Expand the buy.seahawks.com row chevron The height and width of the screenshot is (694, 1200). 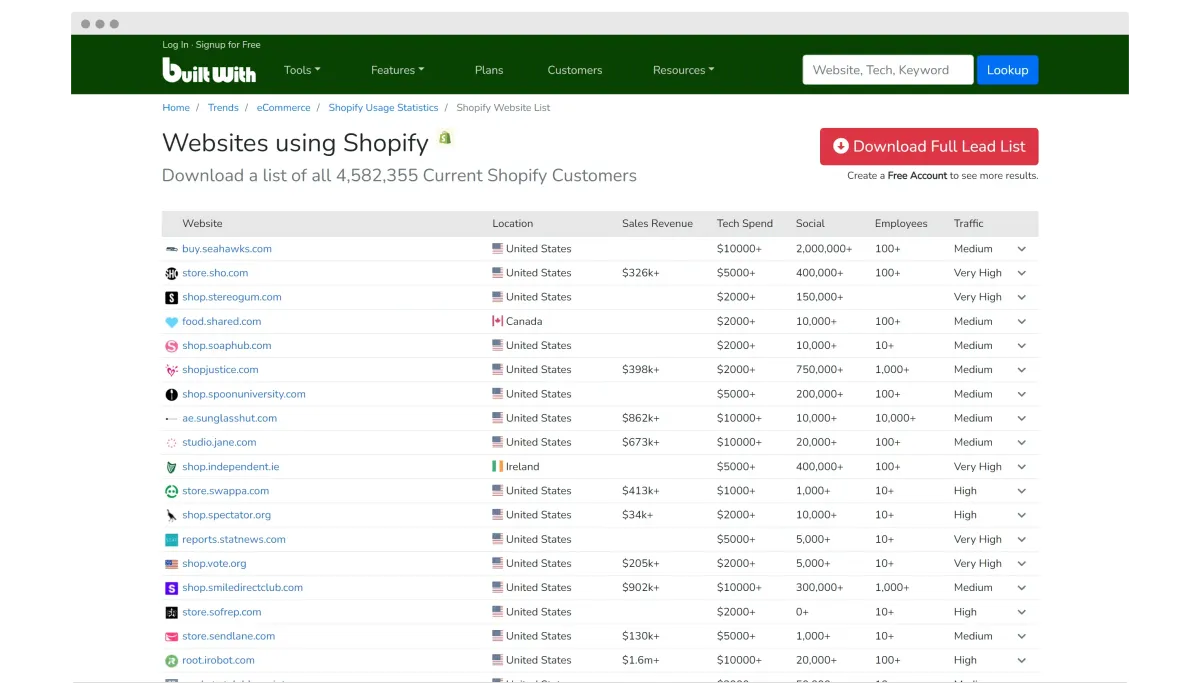(1022, 249)
